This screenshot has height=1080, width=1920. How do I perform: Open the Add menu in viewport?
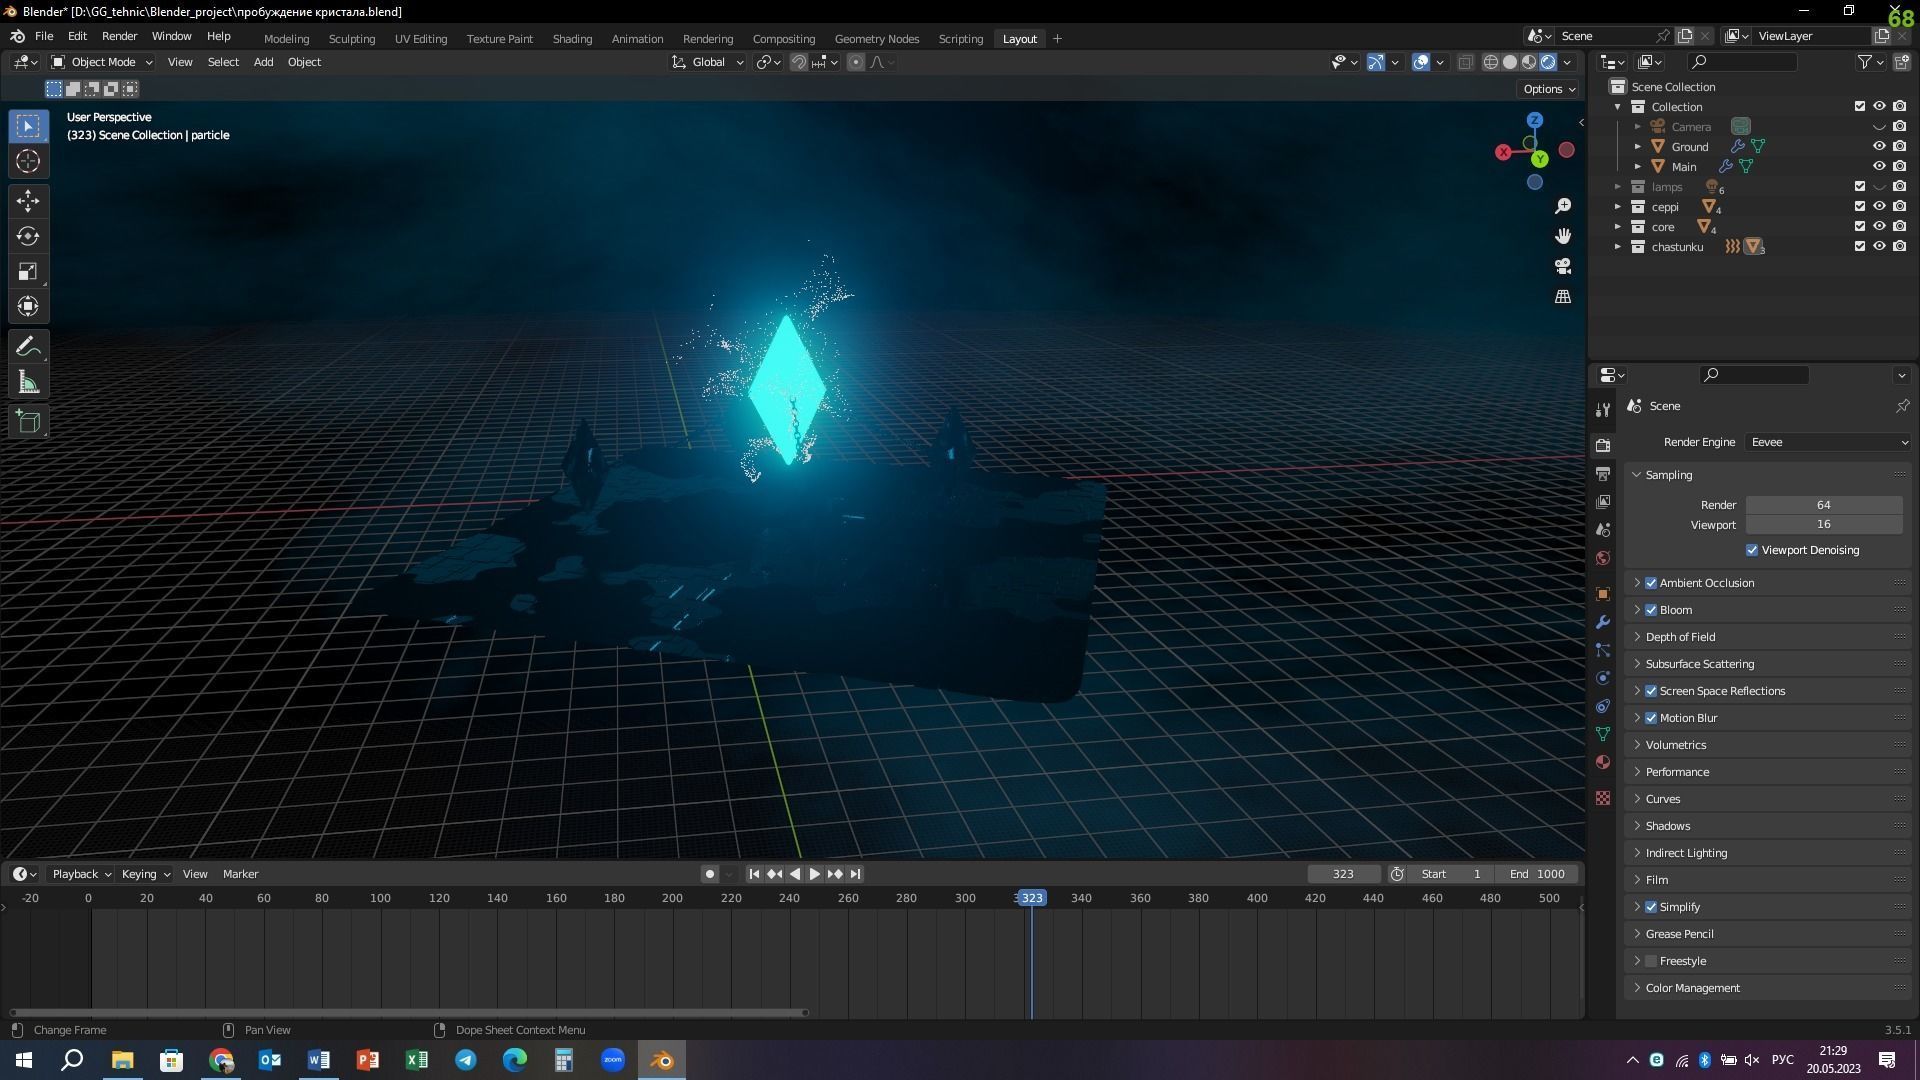coord(263,62)
